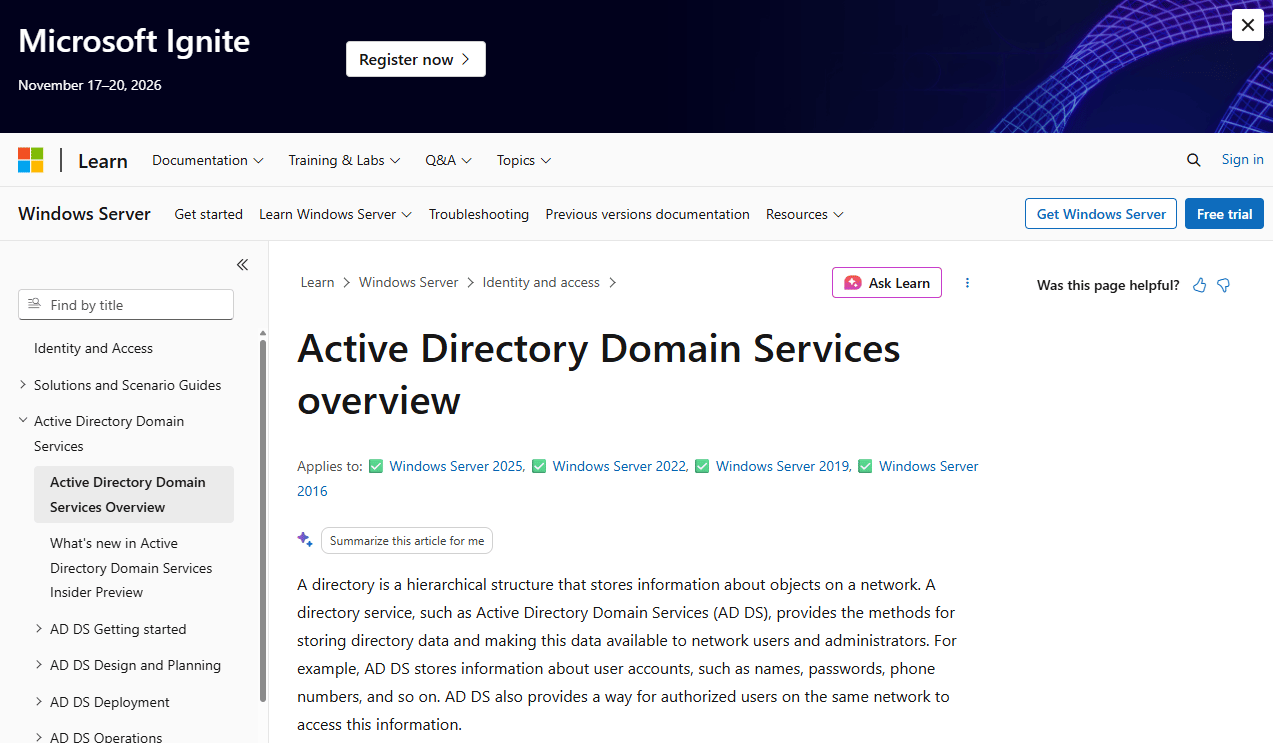1273x743 pixels.
Task: Open the Windows Server 2022 link
Action: click(620, 466)
